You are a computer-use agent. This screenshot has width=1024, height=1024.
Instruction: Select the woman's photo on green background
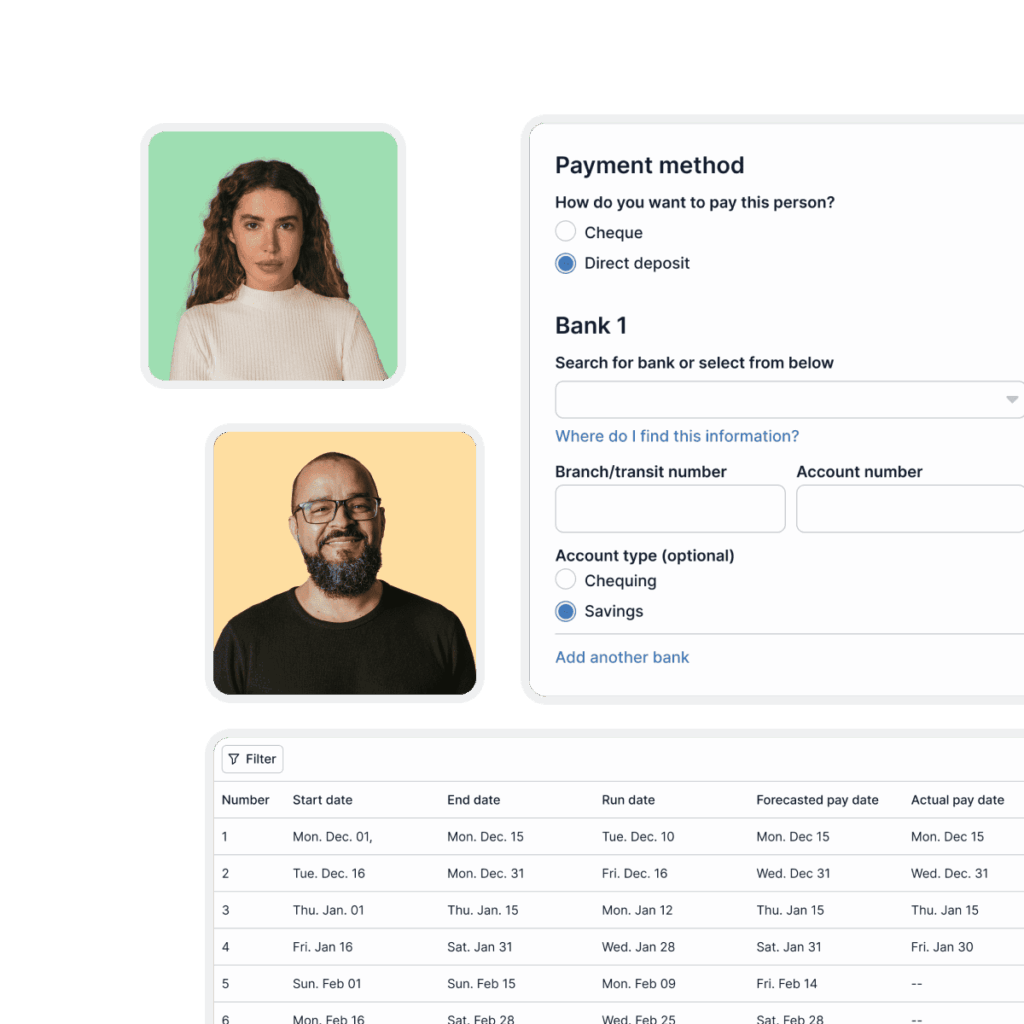click(273, 256)
